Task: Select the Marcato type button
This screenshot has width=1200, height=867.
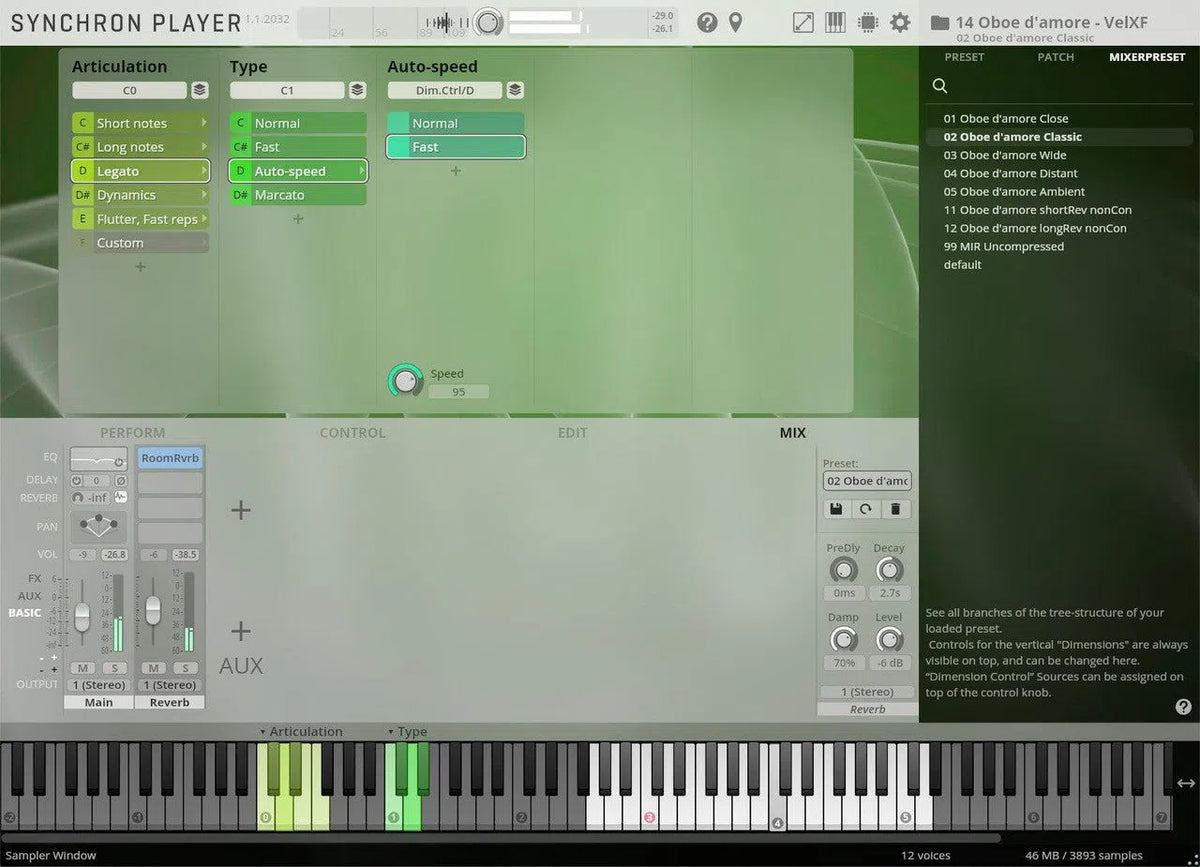Action: click(298, 195)
